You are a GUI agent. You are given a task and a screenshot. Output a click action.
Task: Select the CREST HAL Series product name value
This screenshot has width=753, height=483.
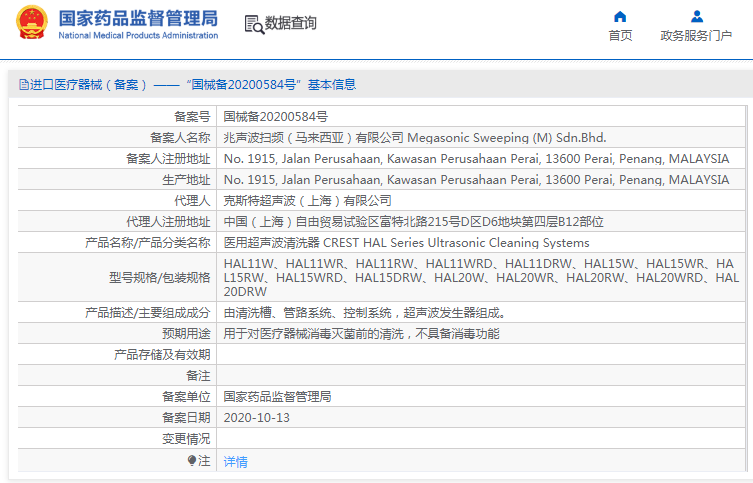pos(406,243)
